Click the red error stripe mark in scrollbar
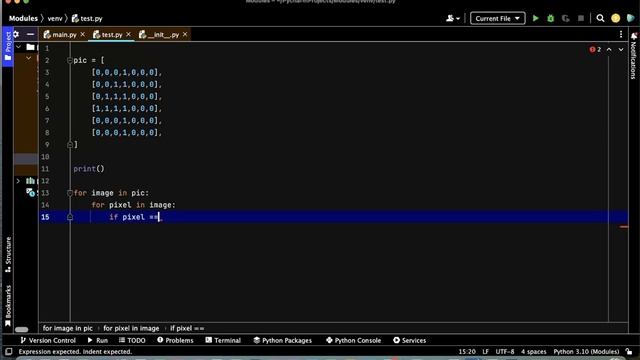Screen dimensions: 640x360 pos(624,227)
